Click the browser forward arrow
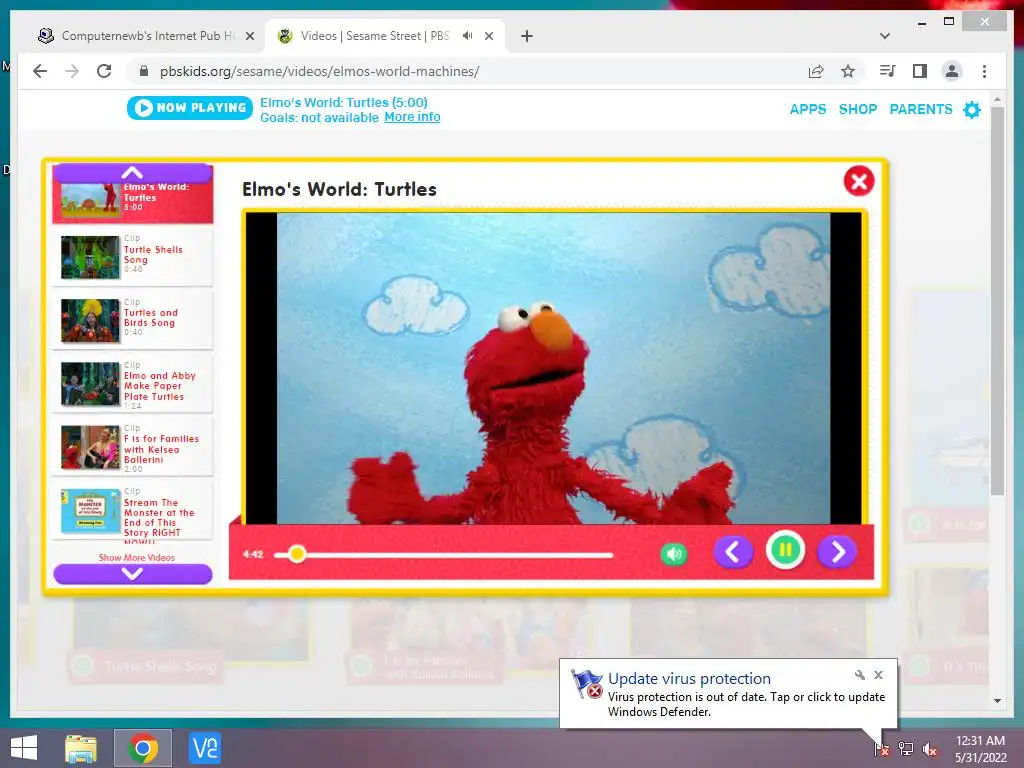This screenshot has width=1024, height=768. pyautogui.click(x=72, y=71)
